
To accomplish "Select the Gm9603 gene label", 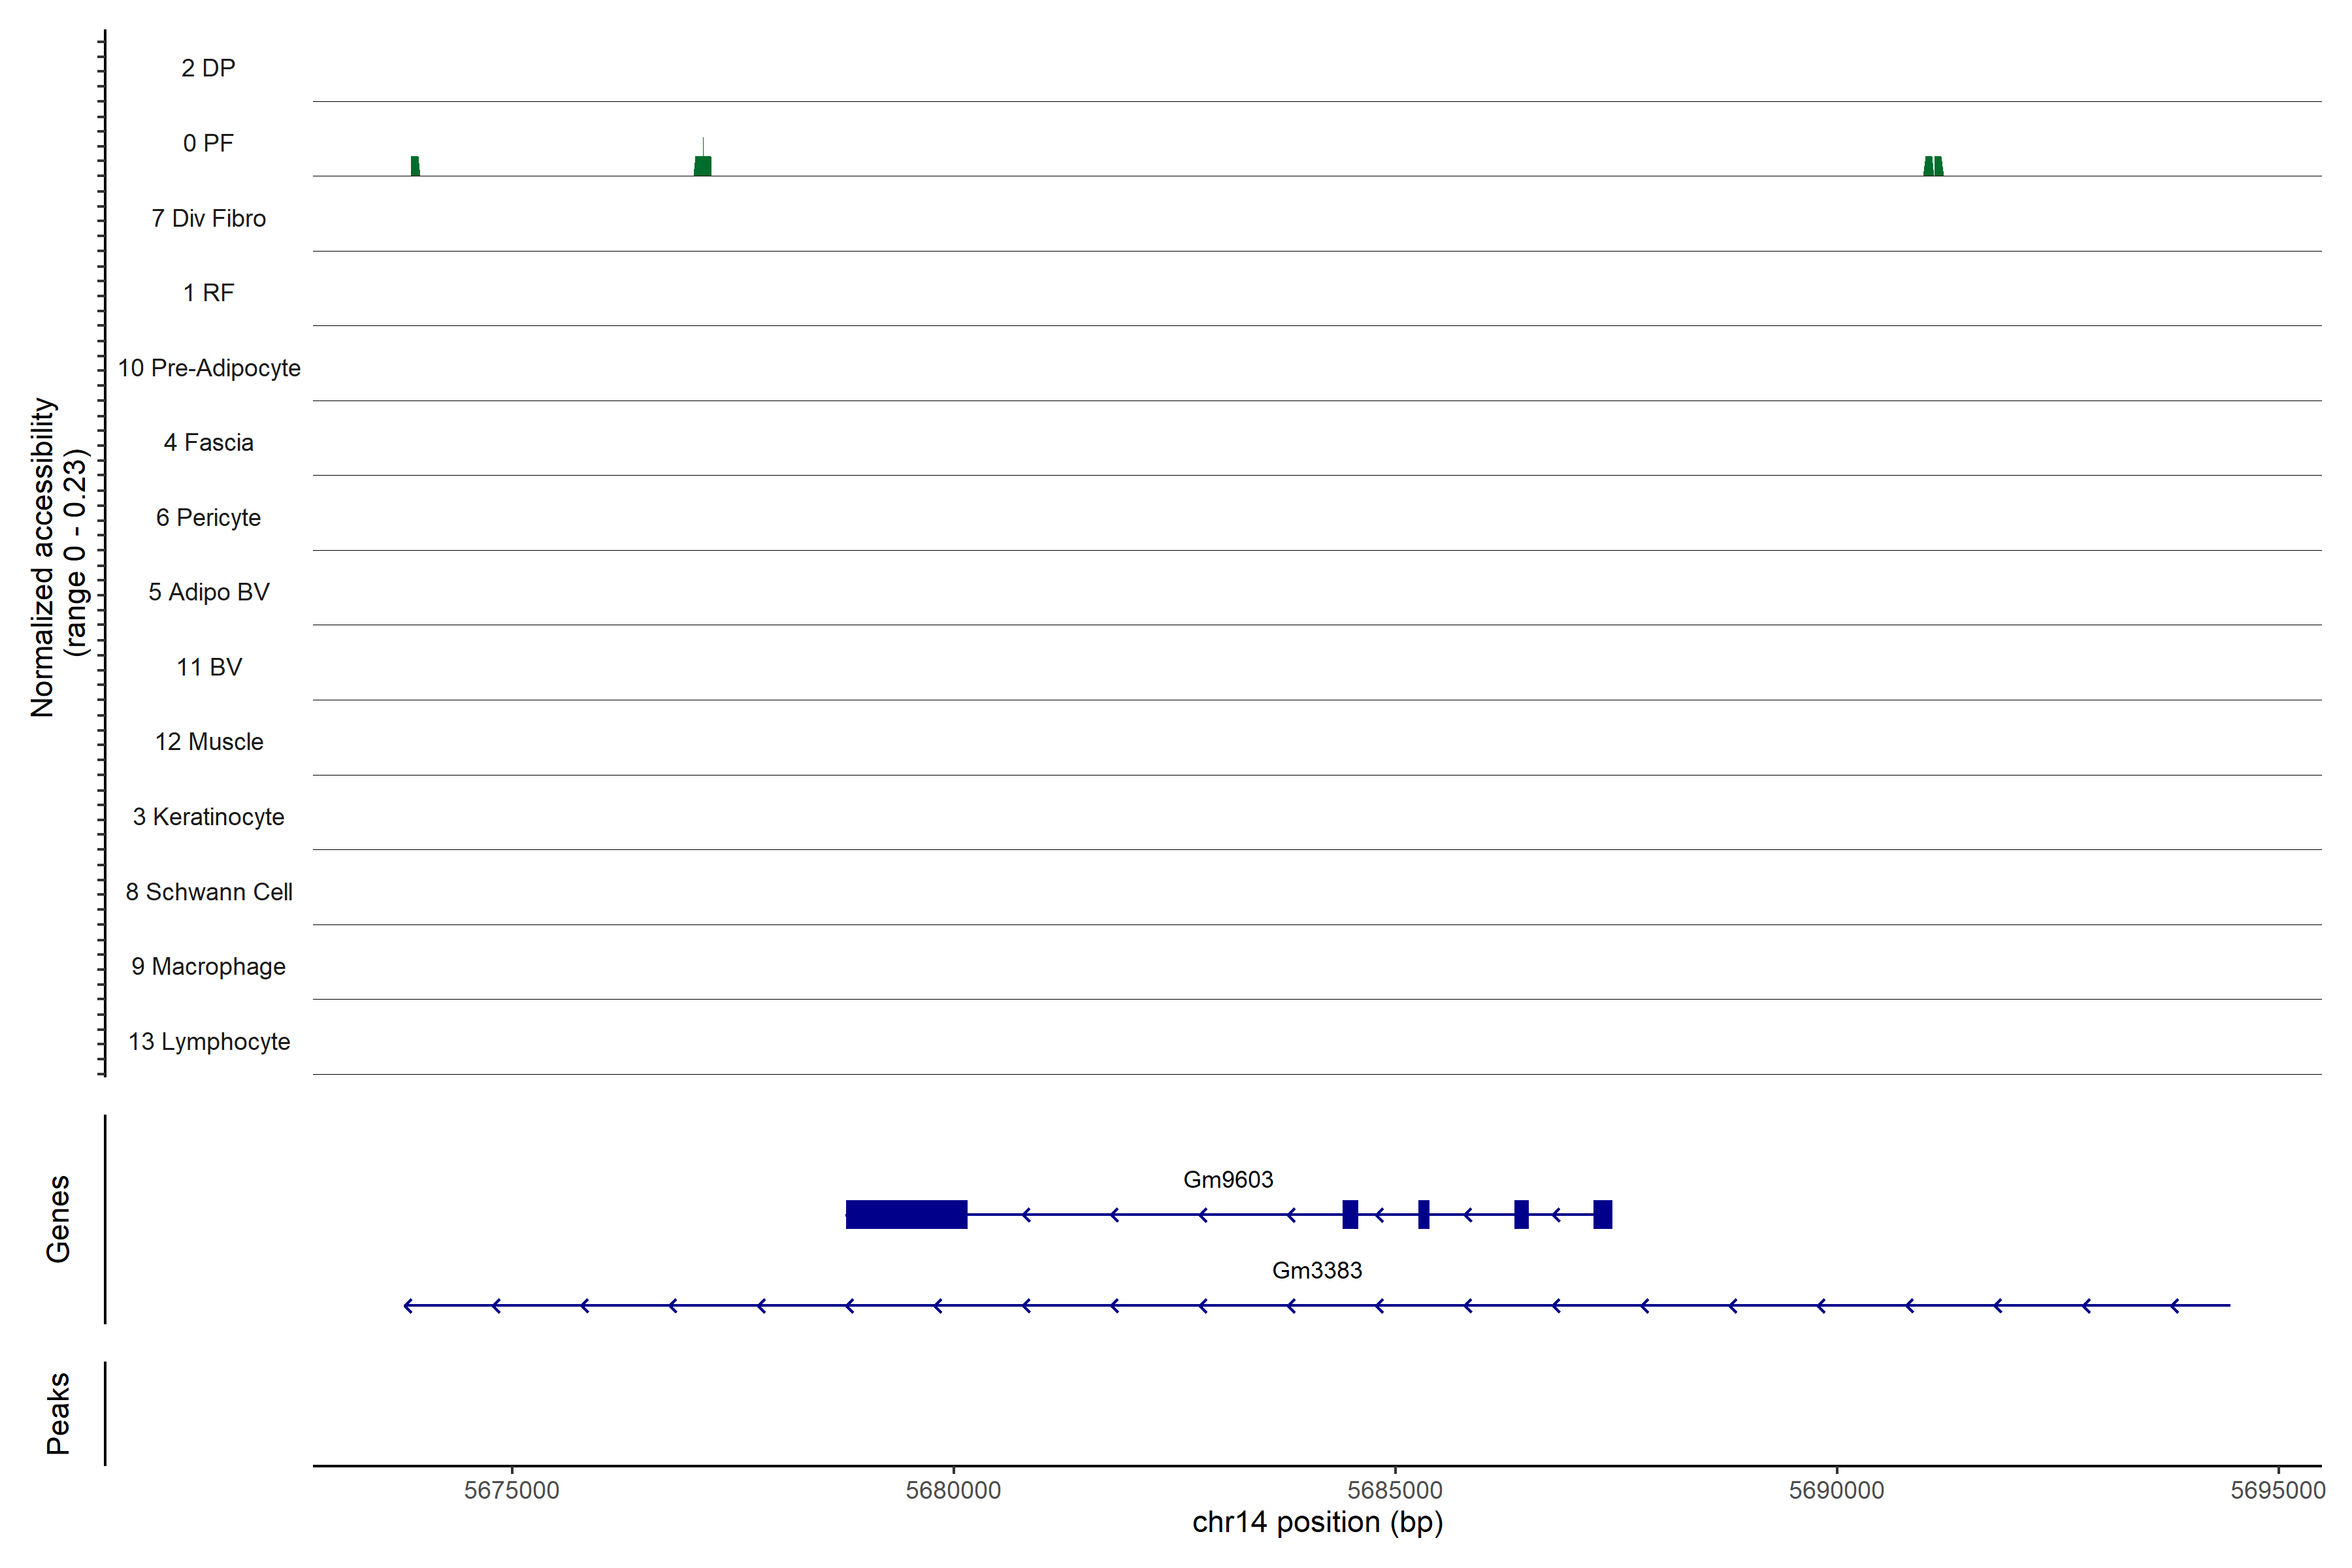I will click(x=1228, y=1180).
